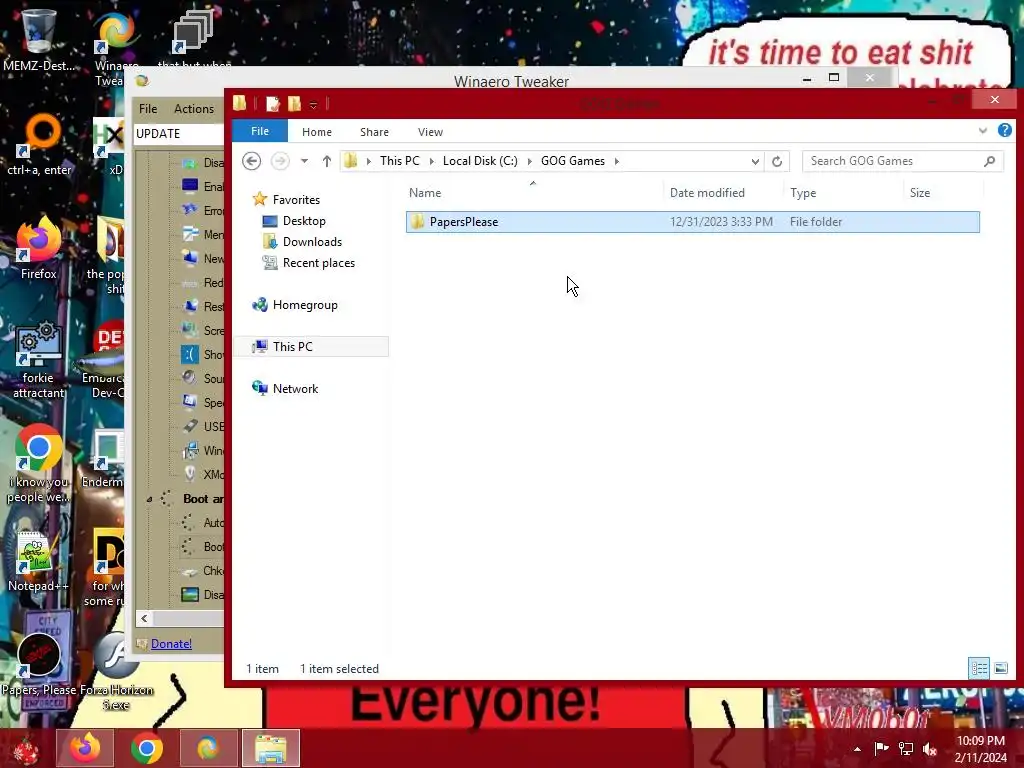This screenshot has height=768, width=1024.
Task: Click GOG Games in the address breadcrumb
Action: pos(573,161)
